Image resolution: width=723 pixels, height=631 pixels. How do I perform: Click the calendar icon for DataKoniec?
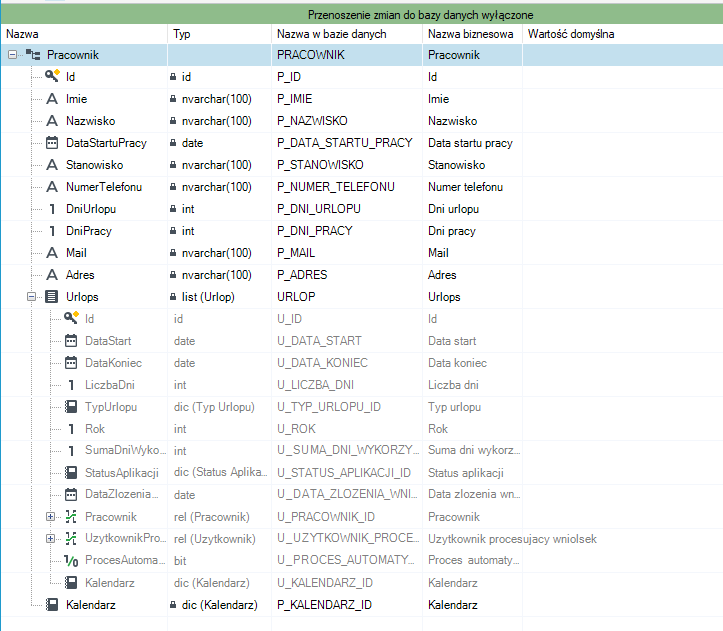(x=71, y=363)
